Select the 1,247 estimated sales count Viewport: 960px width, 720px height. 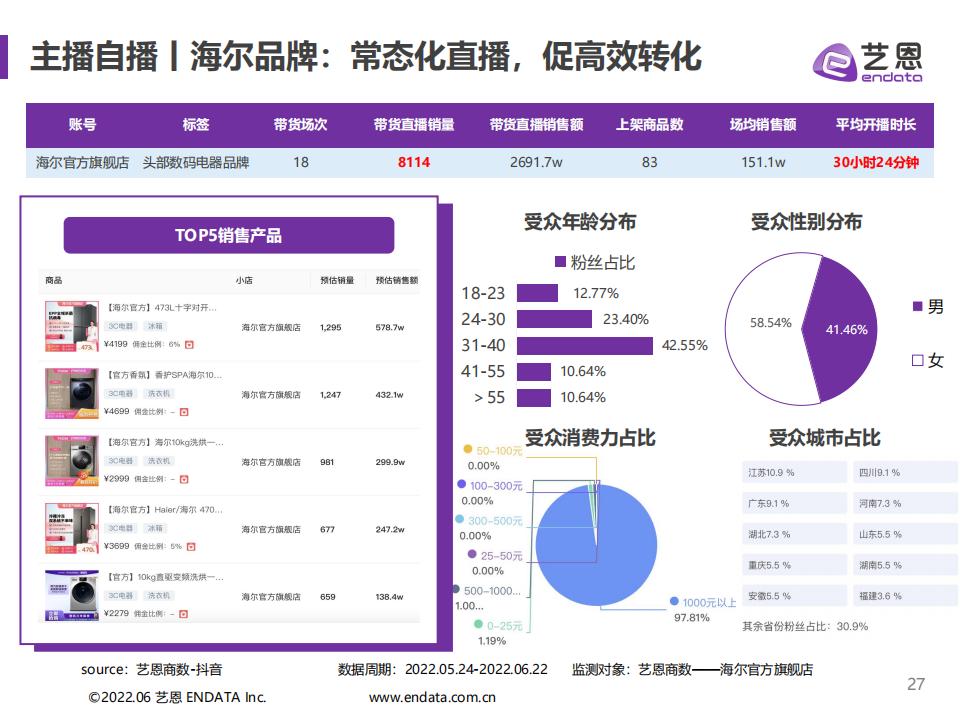coord(331,395)
